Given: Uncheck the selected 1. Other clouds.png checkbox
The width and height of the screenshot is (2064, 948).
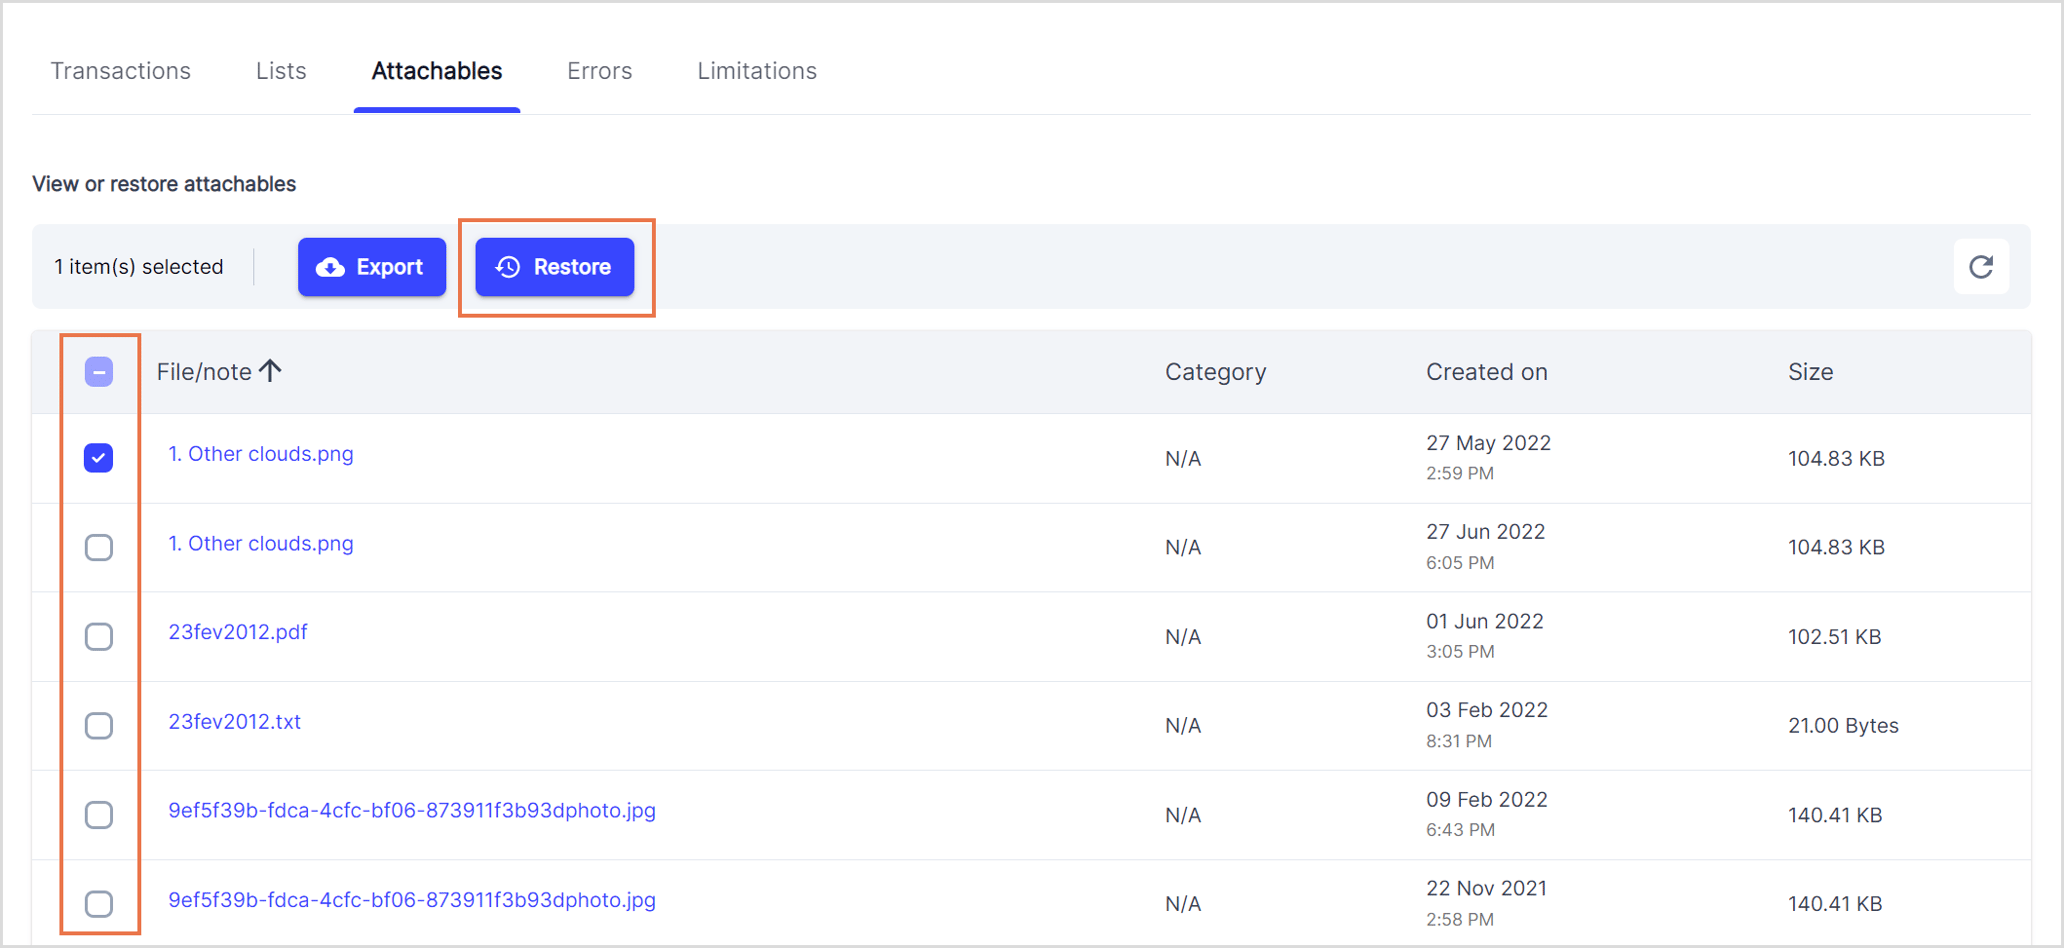Looking at the screenshot, I should click(99, 458).
